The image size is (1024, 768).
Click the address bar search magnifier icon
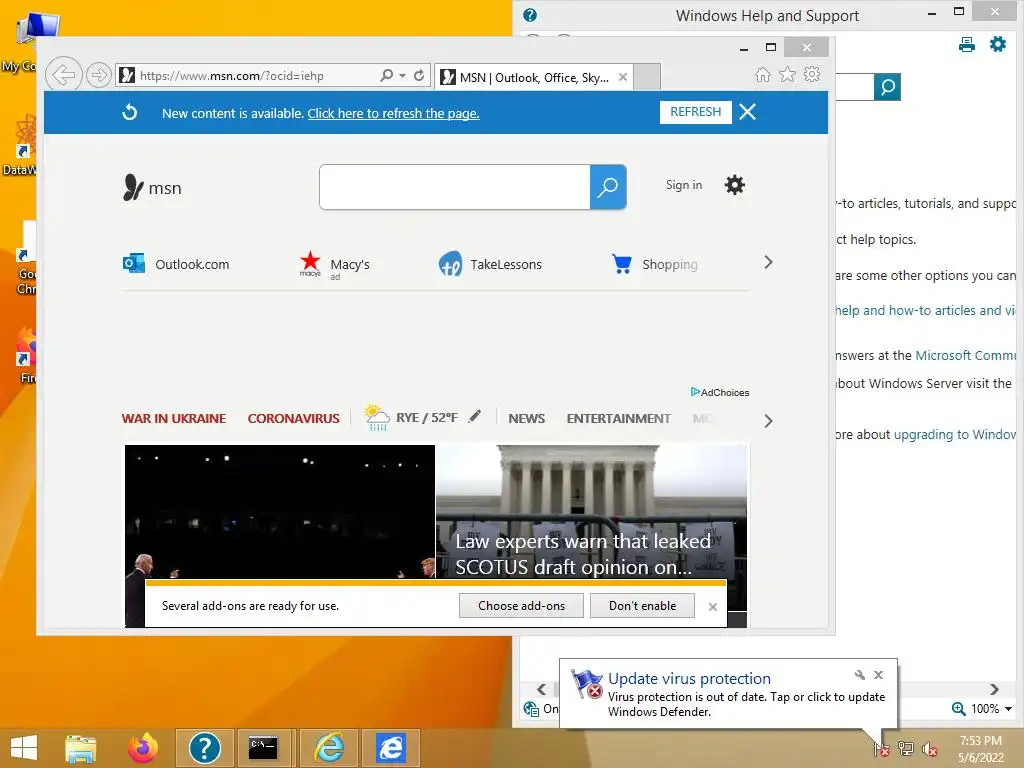coord(387,75)
